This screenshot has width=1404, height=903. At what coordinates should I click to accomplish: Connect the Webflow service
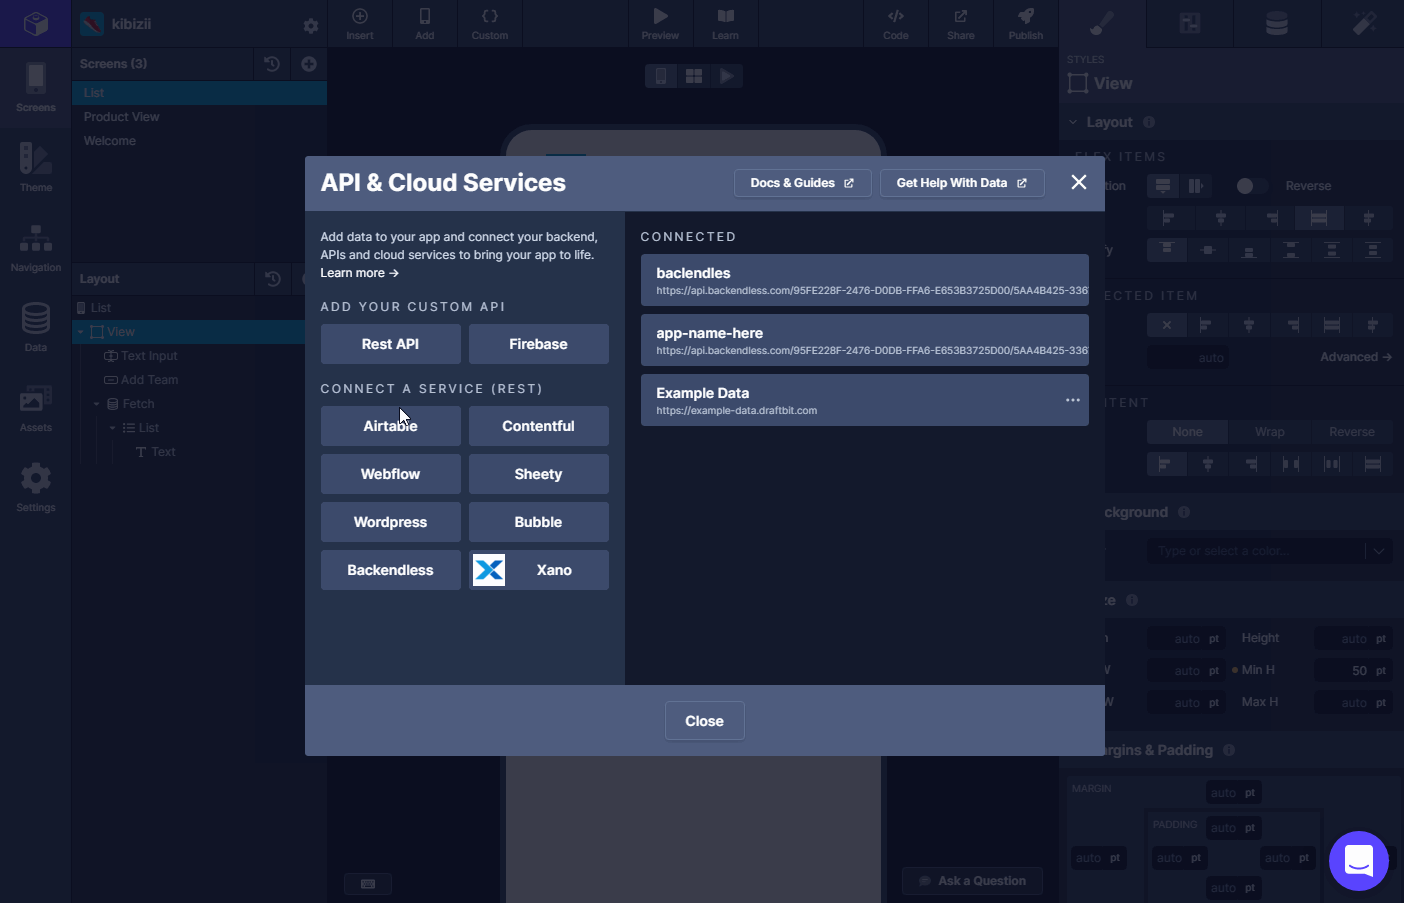tap(390, 474)
